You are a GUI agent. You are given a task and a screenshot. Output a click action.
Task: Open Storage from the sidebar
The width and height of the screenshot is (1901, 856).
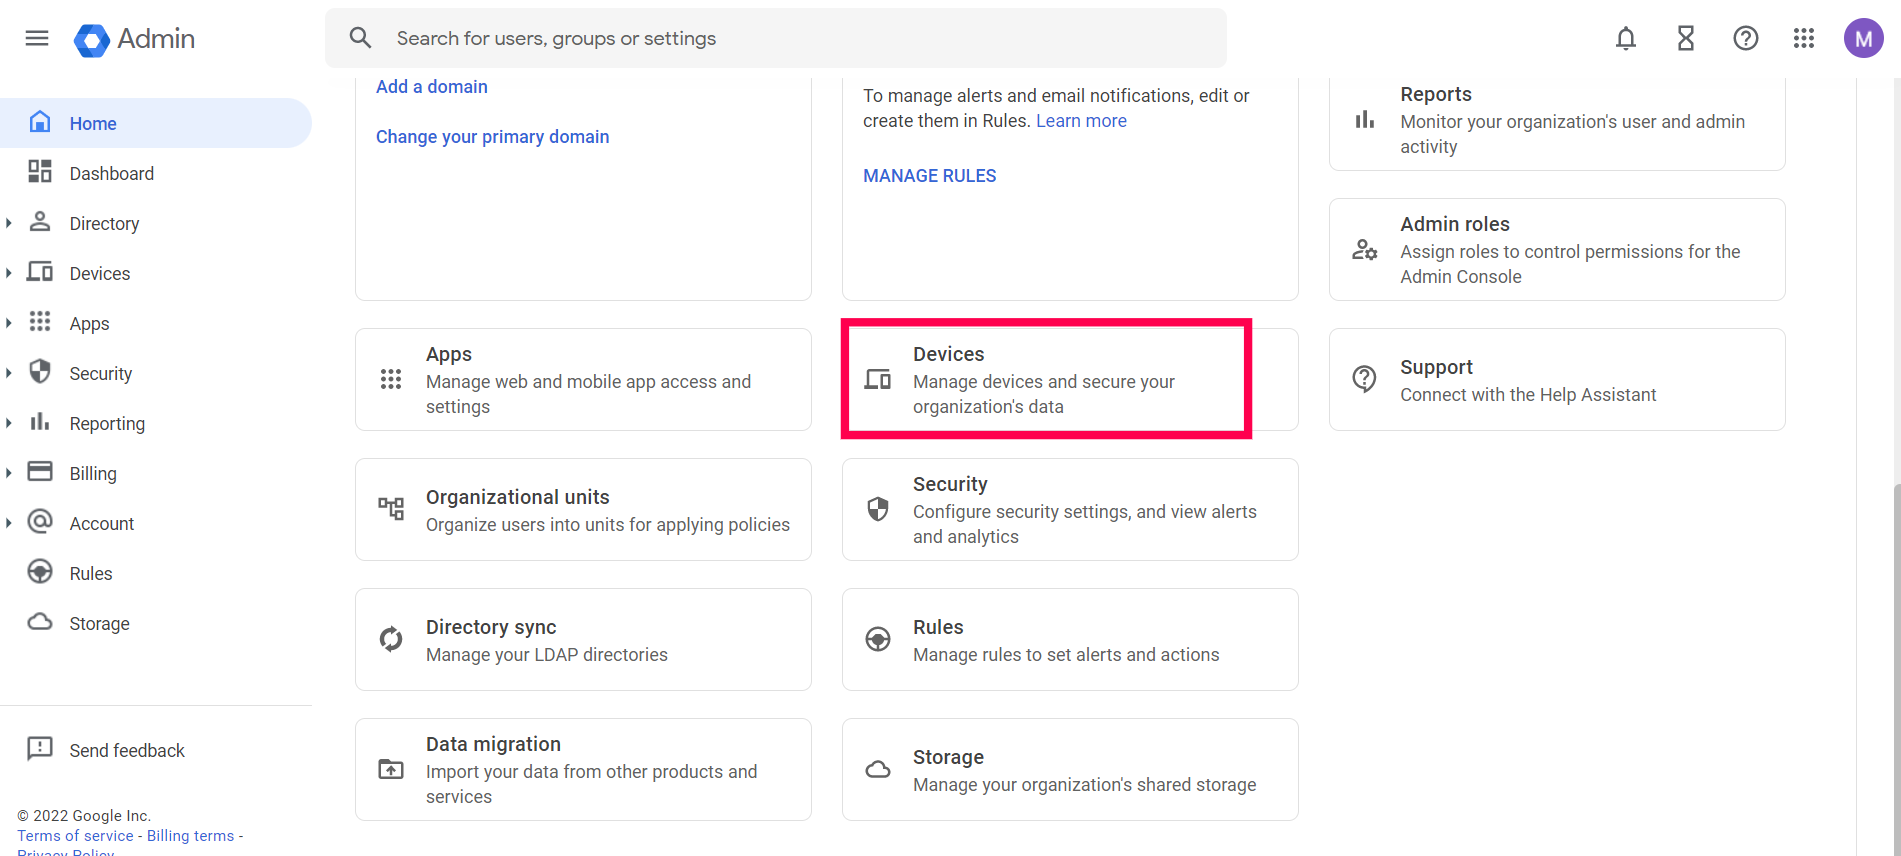[99, 624]
